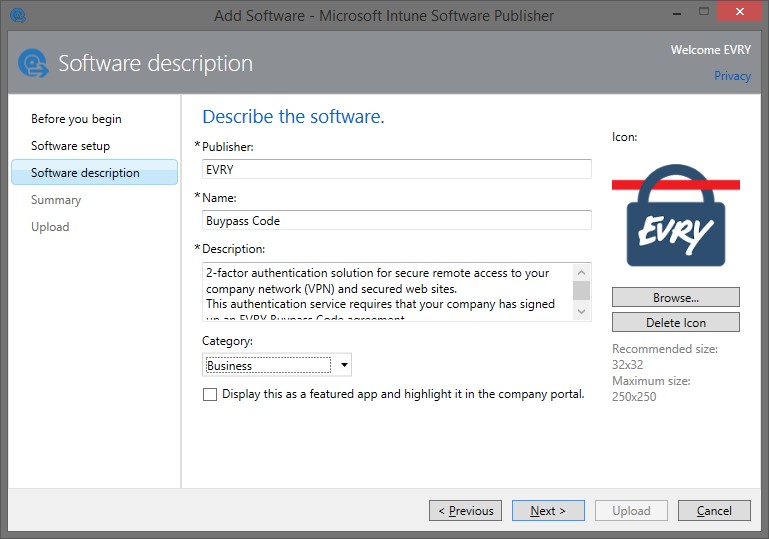Open the Category dropdown arrow

pyautogui.click(x=344, y=365)
